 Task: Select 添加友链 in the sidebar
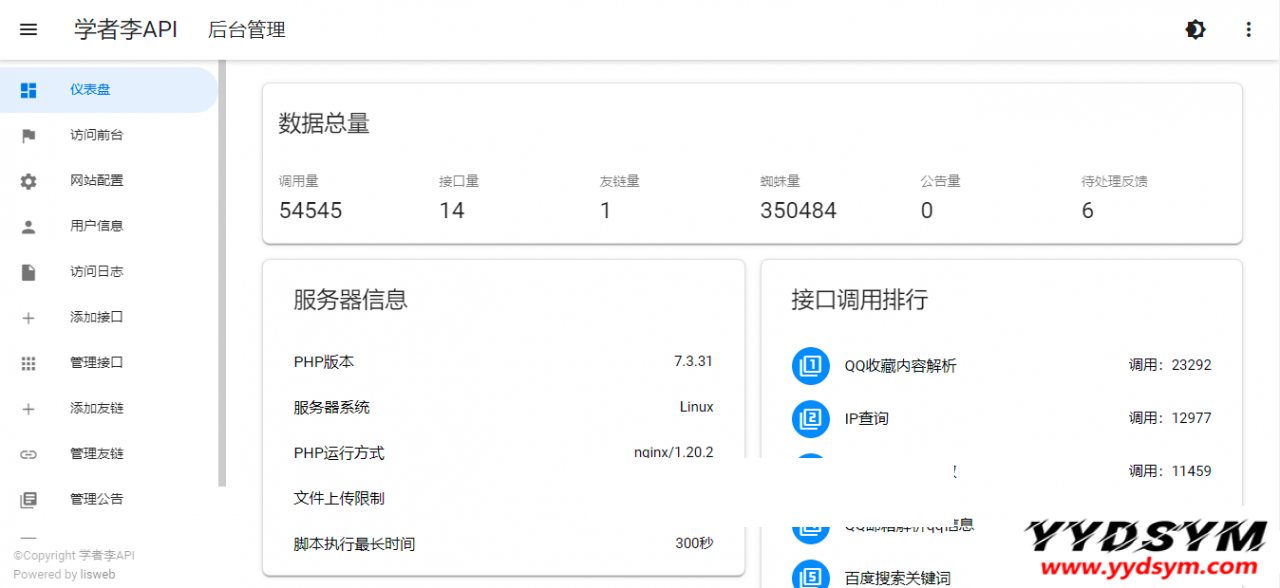pyautogui.click(x=96, y=408)
